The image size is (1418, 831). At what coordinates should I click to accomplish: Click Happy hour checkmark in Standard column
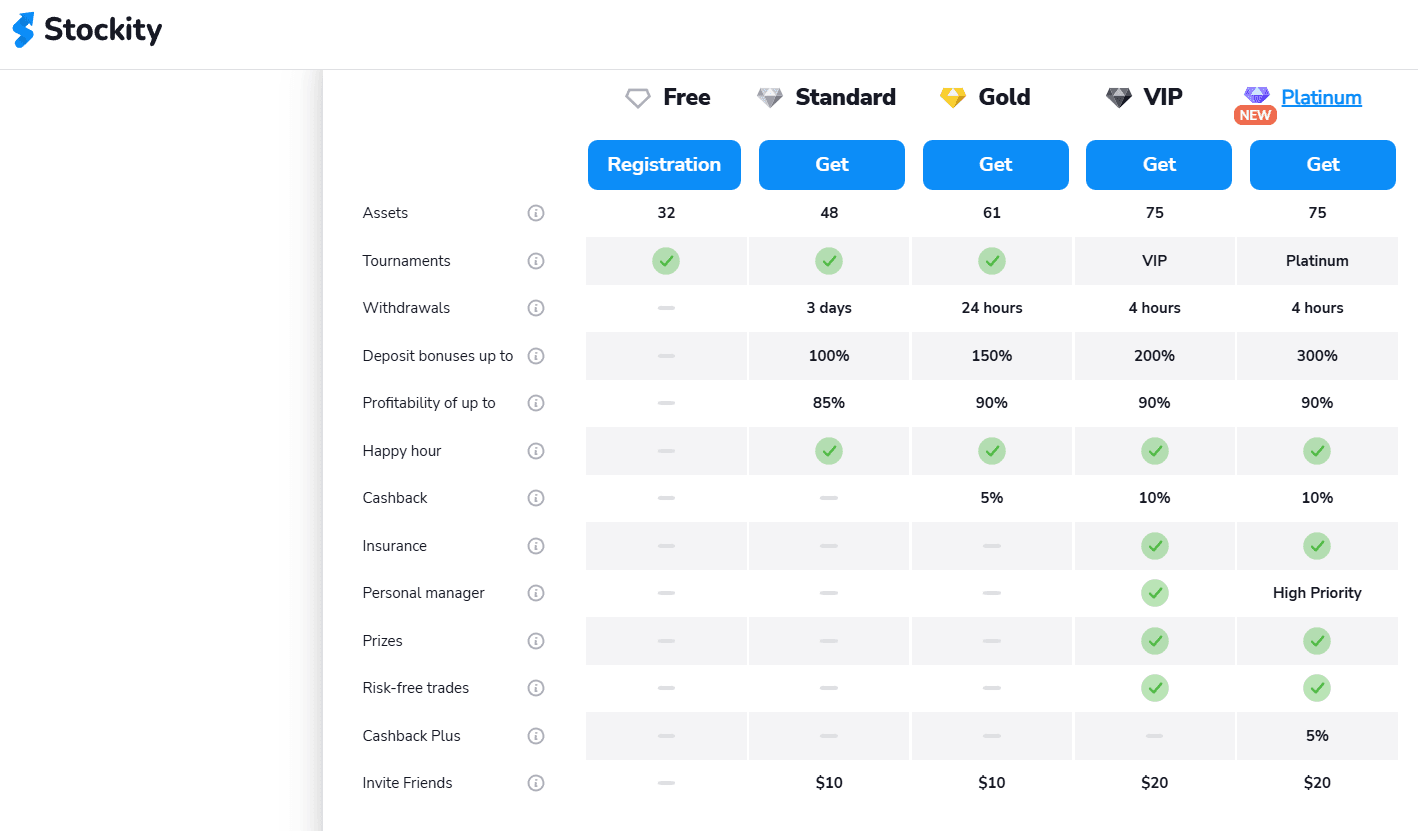click(x=829, y=451)
